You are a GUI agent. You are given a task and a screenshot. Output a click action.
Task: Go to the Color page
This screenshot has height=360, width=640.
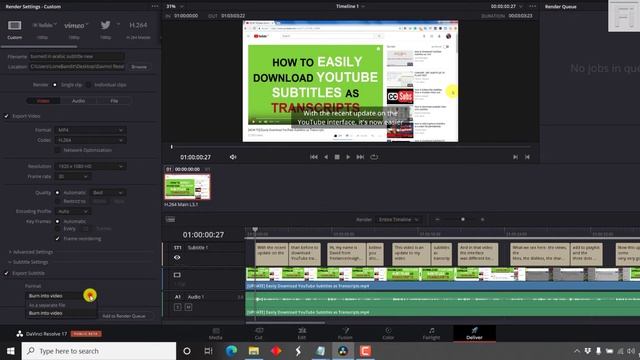point(388,333)
